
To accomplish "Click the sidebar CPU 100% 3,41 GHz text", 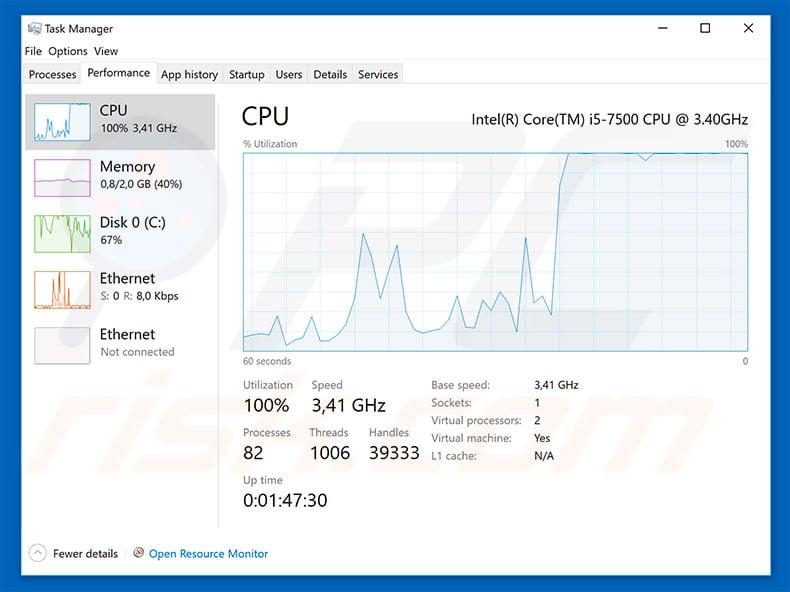I will tap(139, 128).
